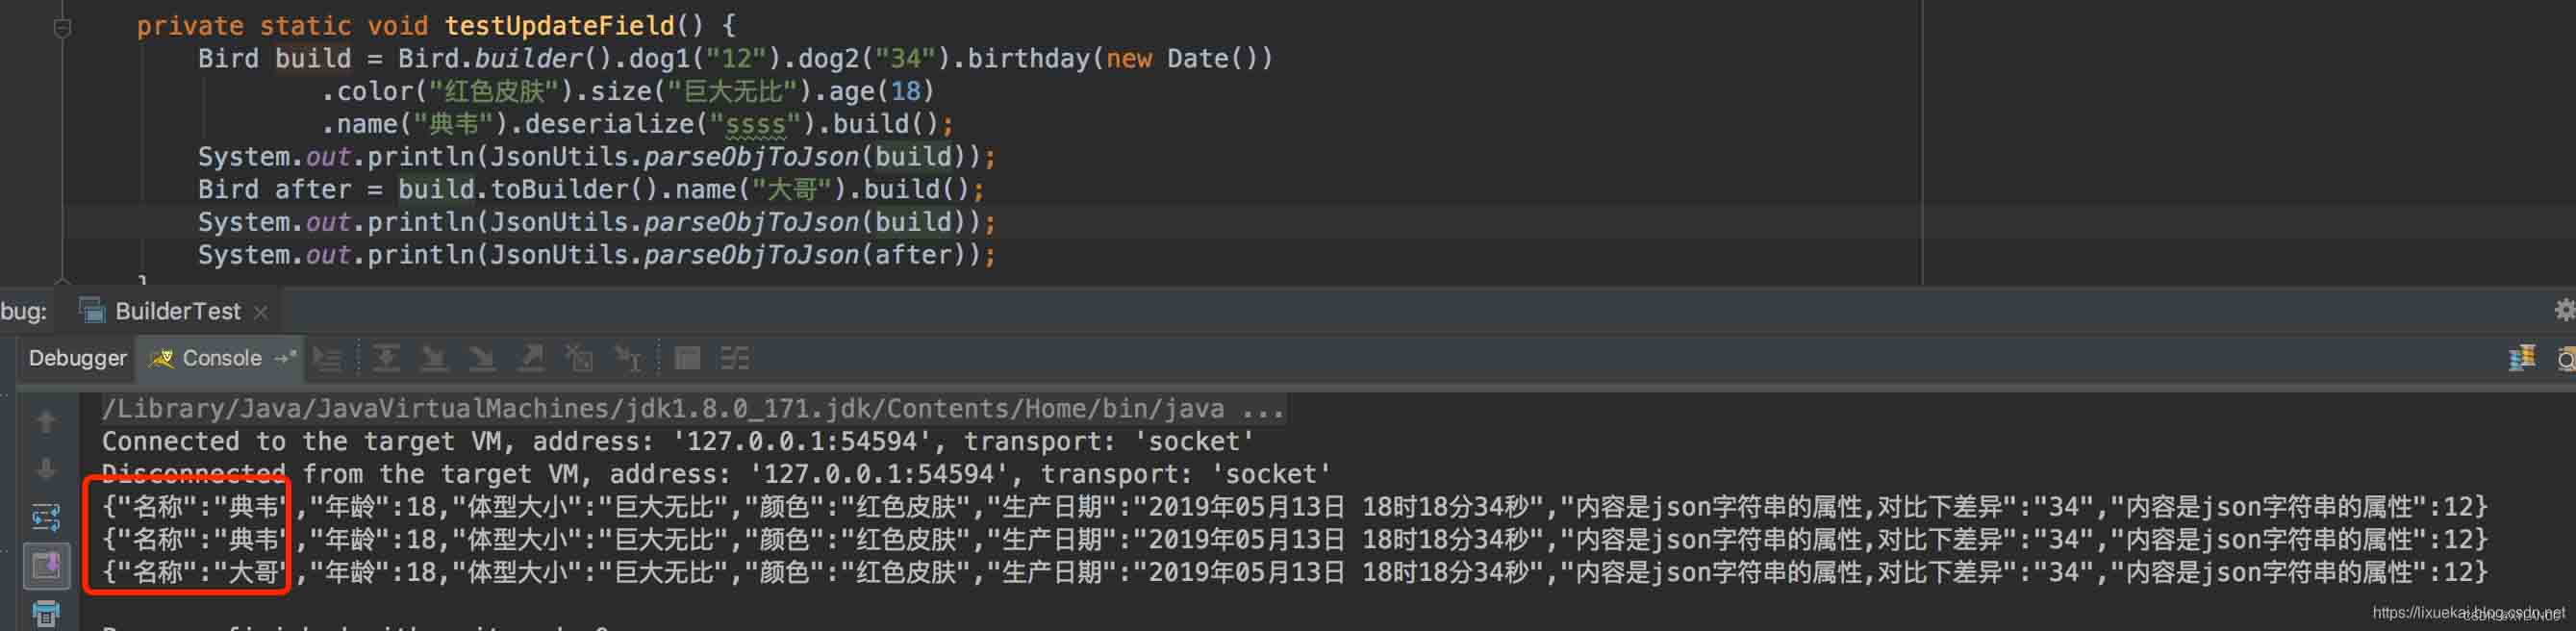Click the Step Over debugger icon
This screenshot has height=631, width=2576.
click(386, 358)
